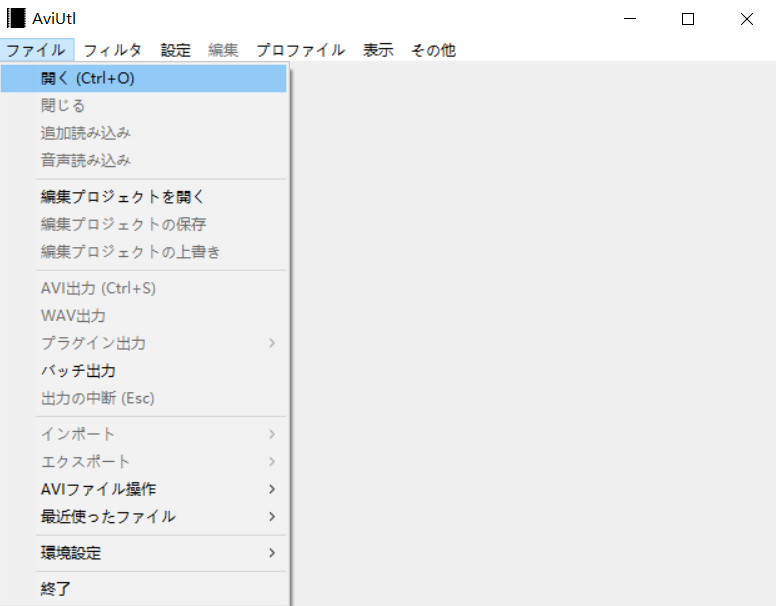
Task: Select 音声読み込み menu entry
Action: tap(144, 160)
